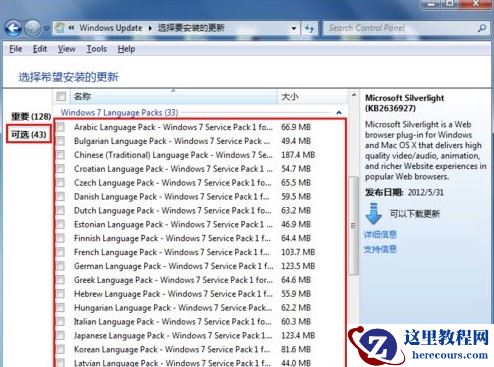Click the update list vertical scrollbar thumb
Image resolution: width=494 pixels, height=367 pixels.
coord(353,226)
